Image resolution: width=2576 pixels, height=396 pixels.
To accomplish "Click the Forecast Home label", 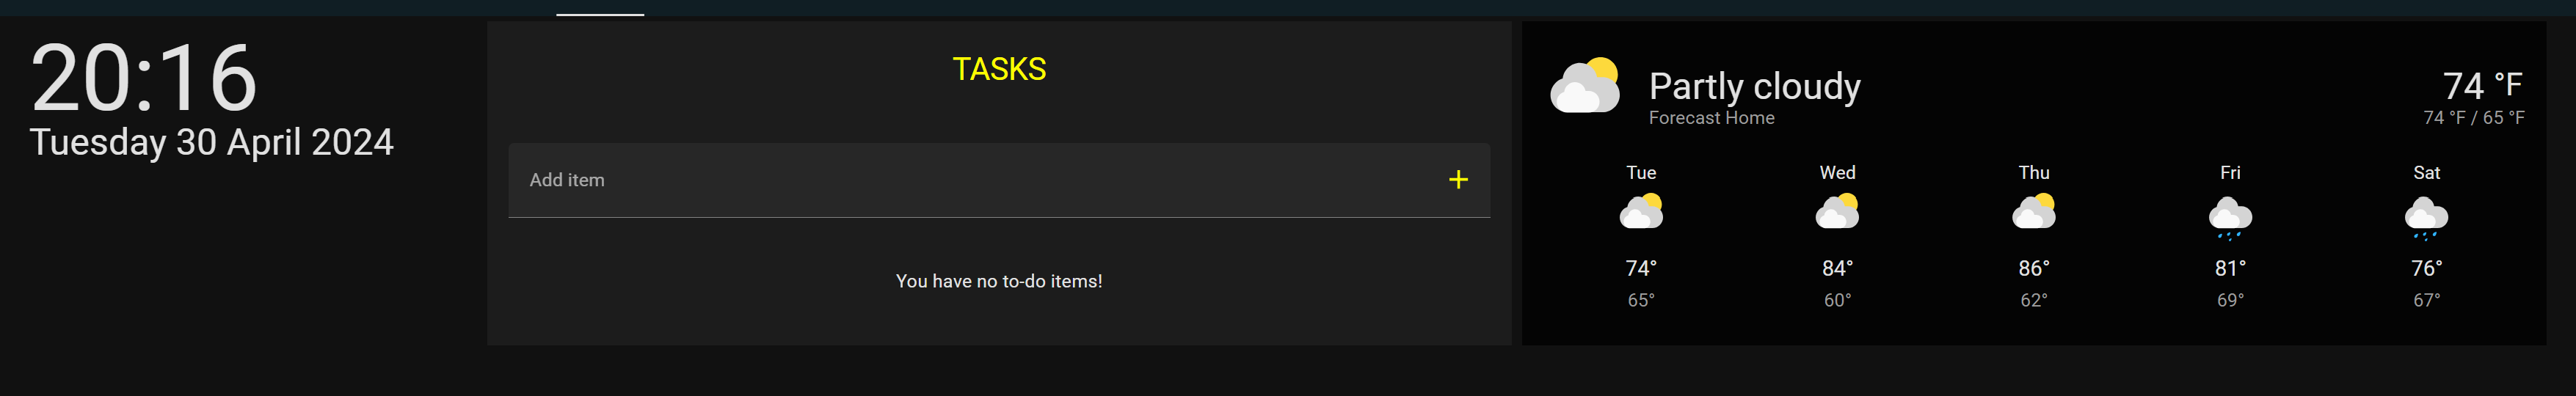I will [1711, 118].
